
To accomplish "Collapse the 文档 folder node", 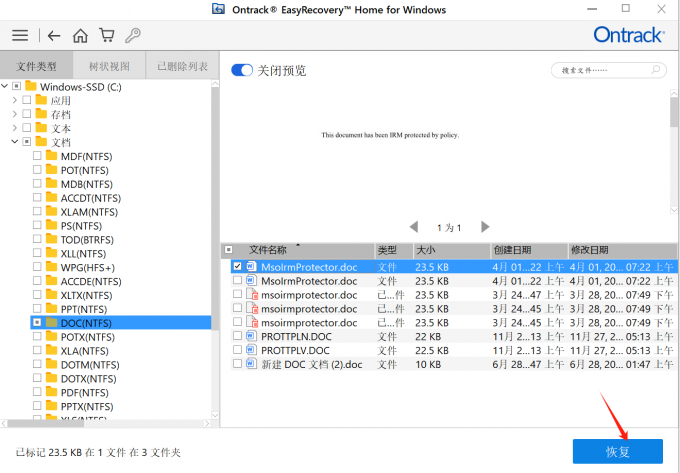I will pyautogui.click(x=15, y=142).
